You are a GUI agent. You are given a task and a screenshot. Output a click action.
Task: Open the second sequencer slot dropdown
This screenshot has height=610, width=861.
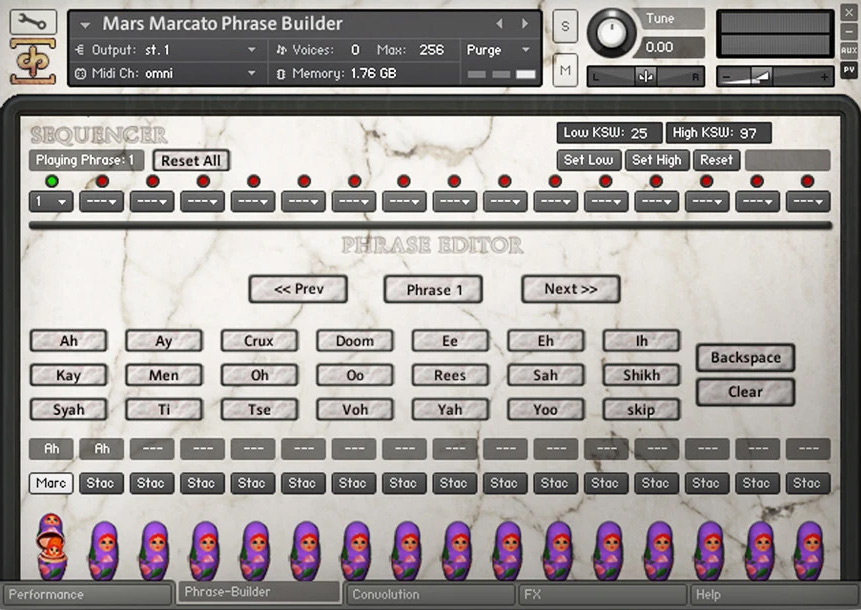click(x=101, y=202)
